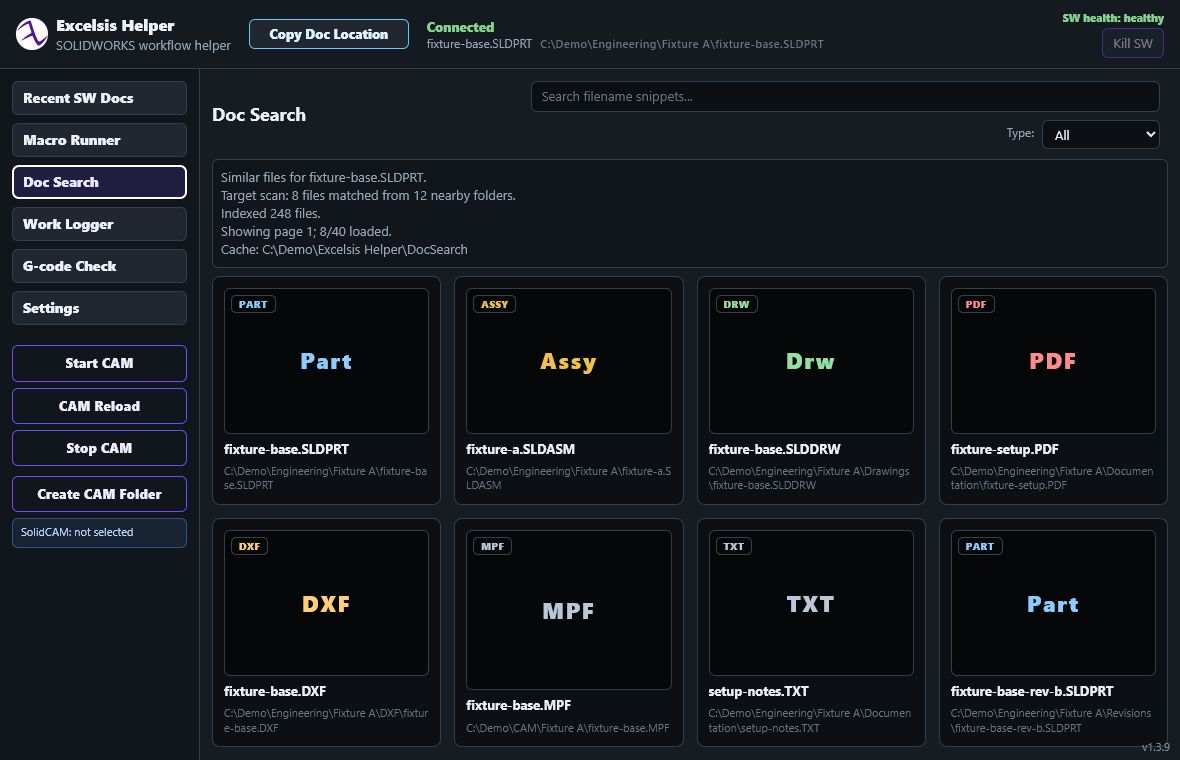
Task: Go to G-code Check
Action: coord(99,266)
